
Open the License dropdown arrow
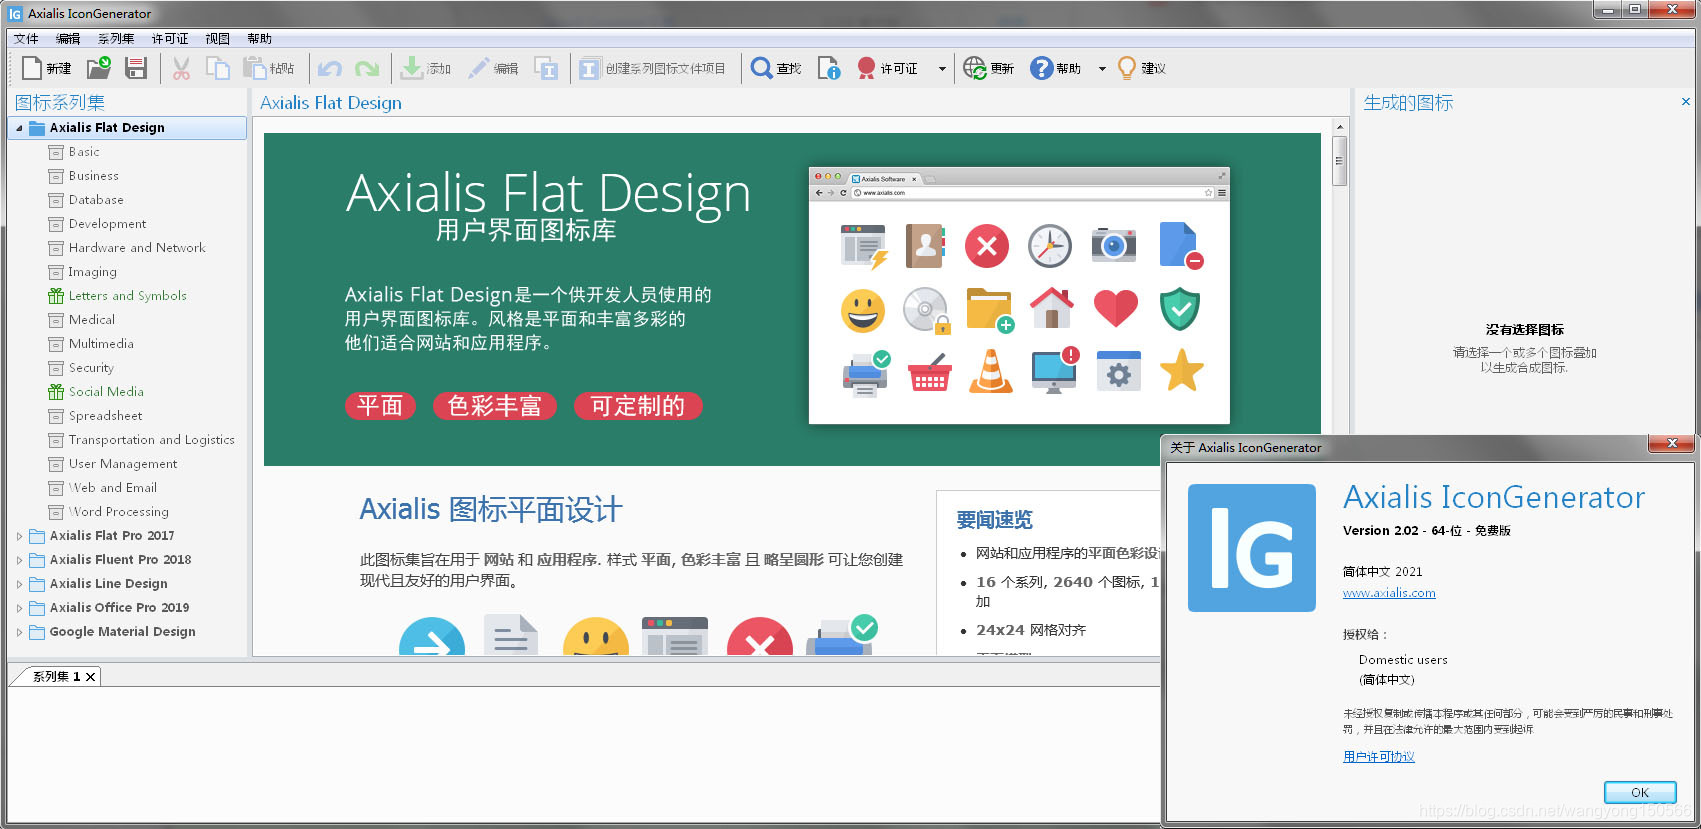942,69
